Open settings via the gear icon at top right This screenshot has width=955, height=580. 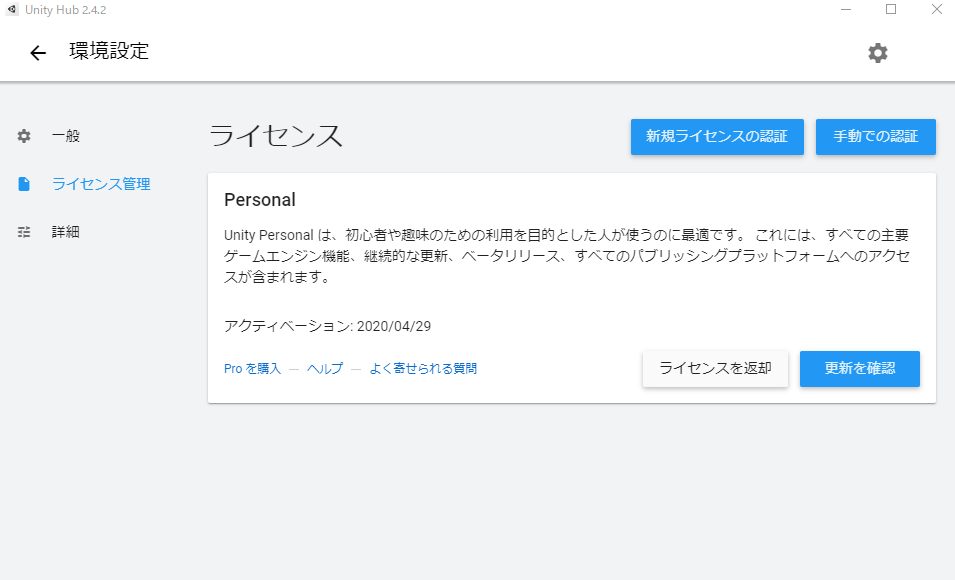(x=878, y=53)
